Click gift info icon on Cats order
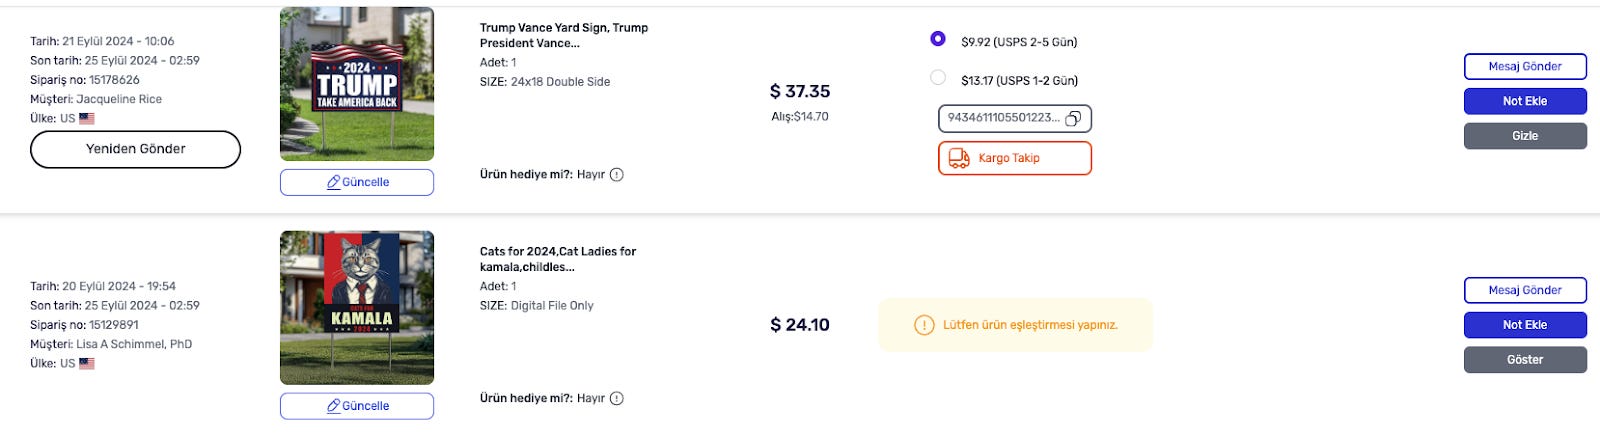 tap(617, 399)
